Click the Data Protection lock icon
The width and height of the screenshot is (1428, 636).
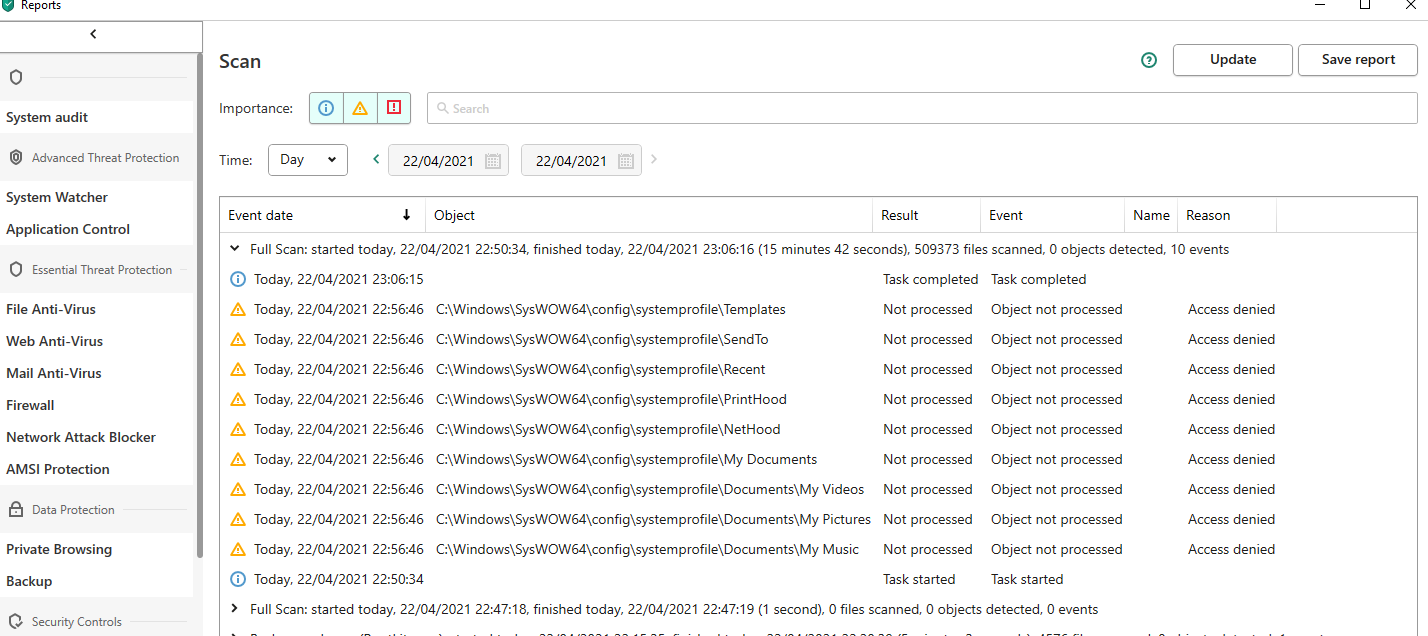(16, 509)
